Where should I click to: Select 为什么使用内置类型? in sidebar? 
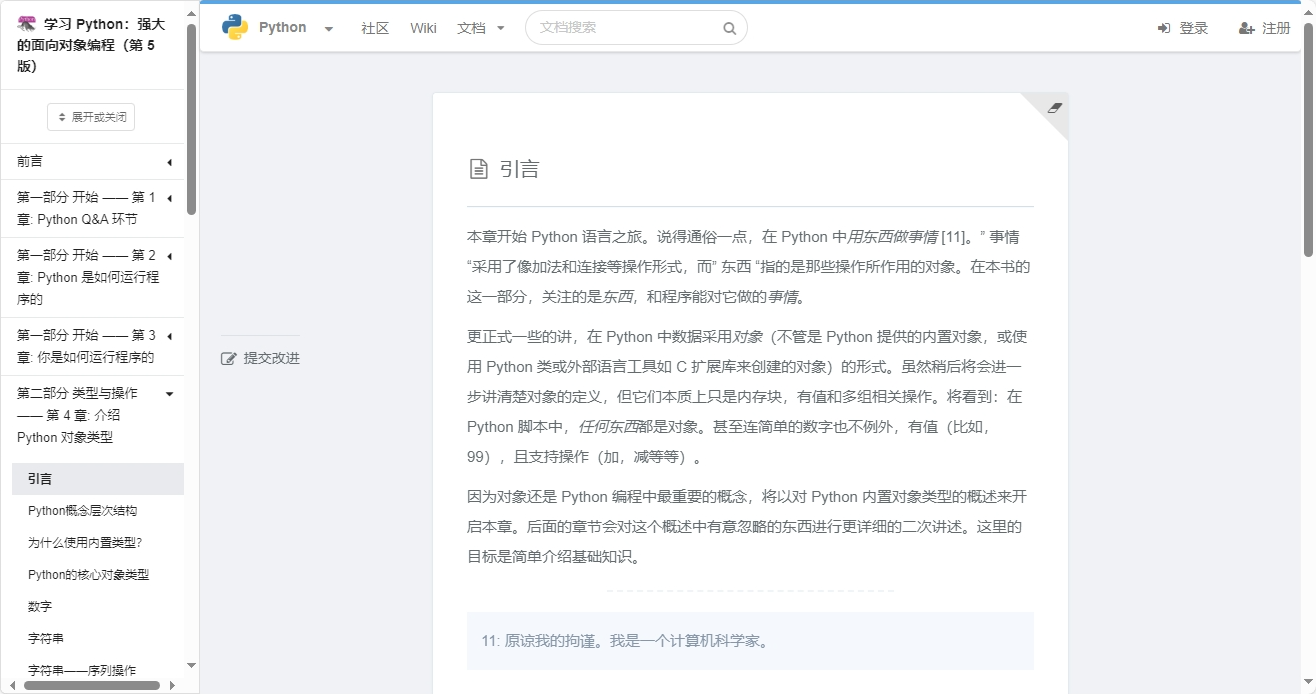pyautogui.click(x=85, y=543)
